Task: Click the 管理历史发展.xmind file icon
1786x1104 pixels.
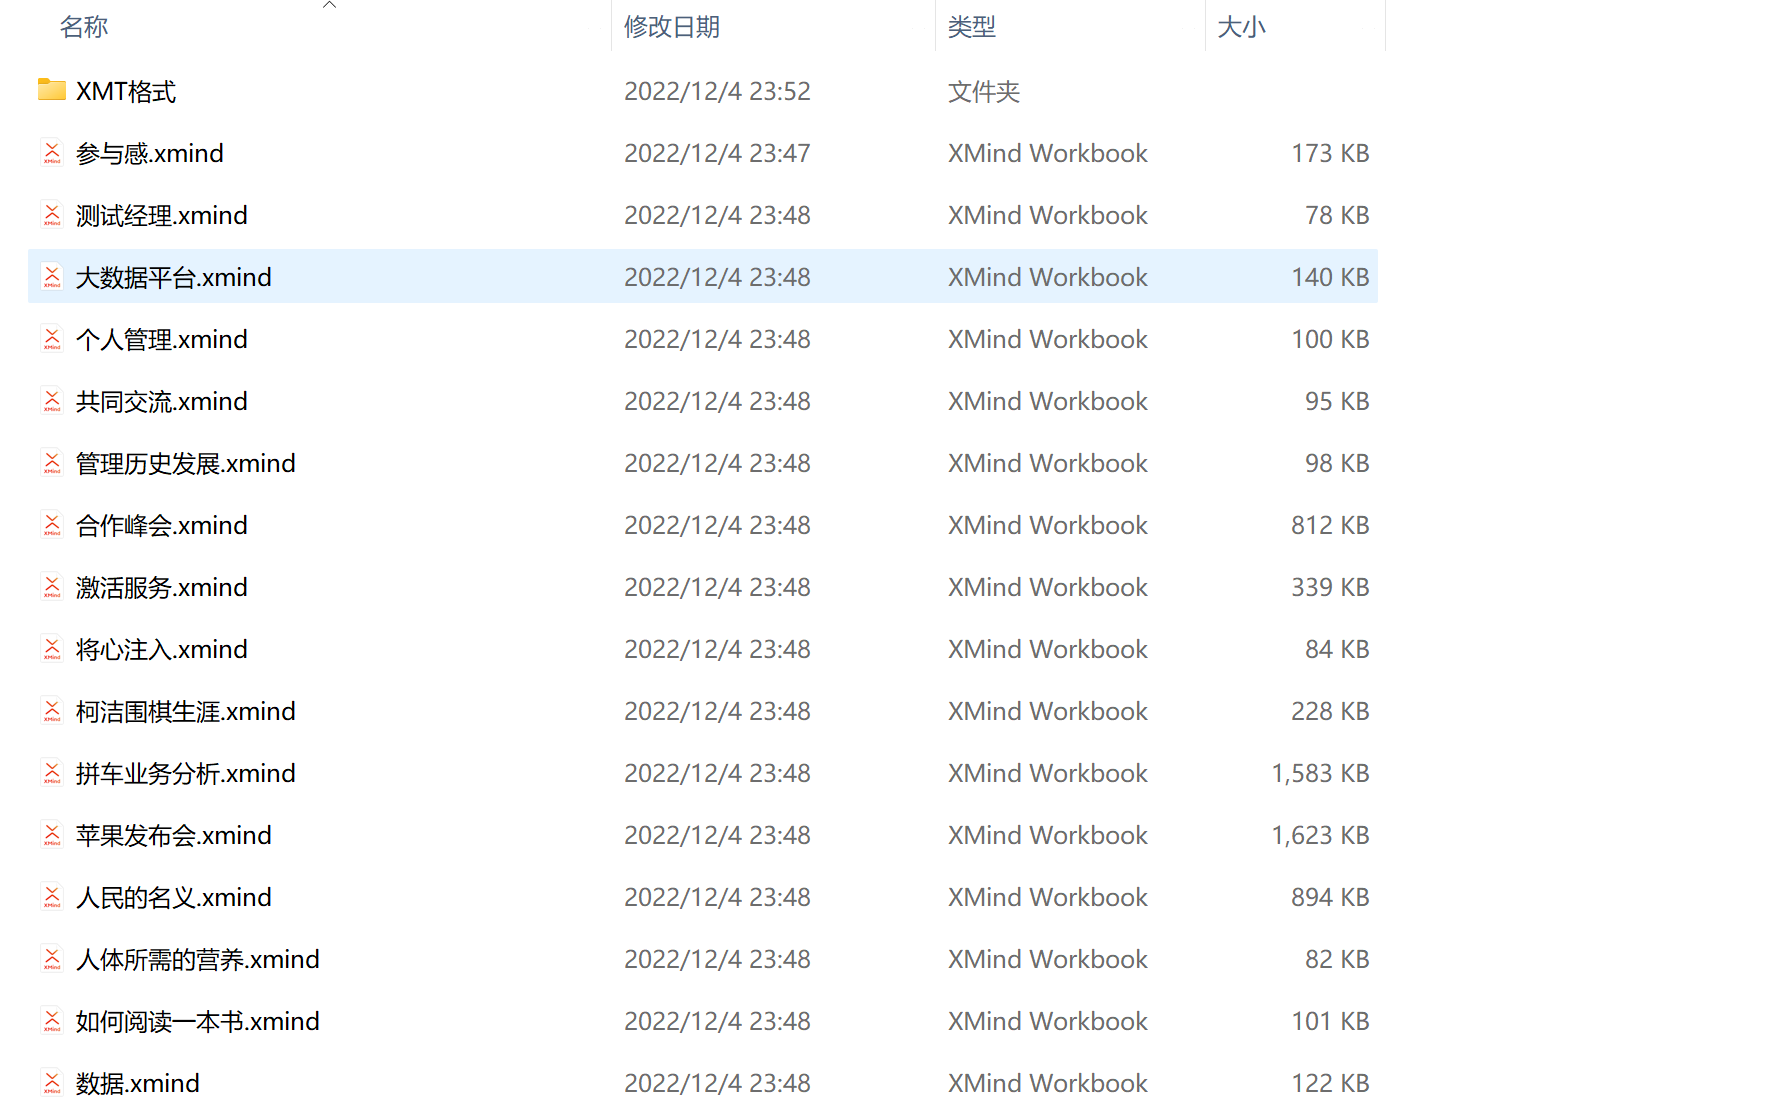Action: [52, 463]
